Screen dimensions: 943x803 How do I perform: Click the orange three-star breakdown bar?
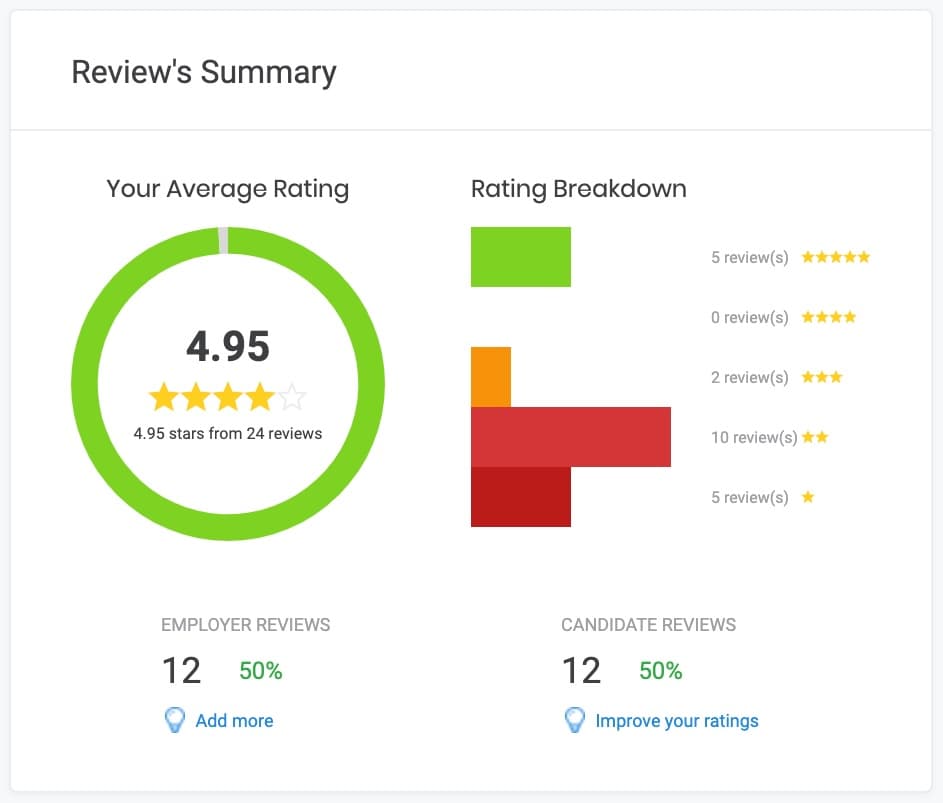(491, 377)
